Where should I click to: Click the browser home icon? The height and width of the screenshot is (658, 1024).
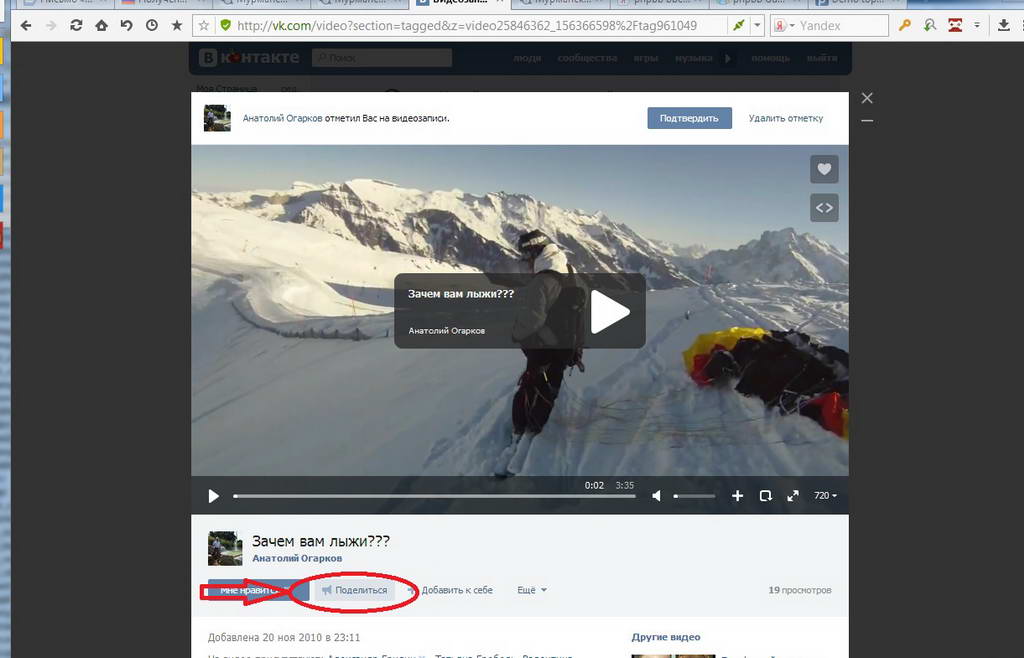(101, 26)
